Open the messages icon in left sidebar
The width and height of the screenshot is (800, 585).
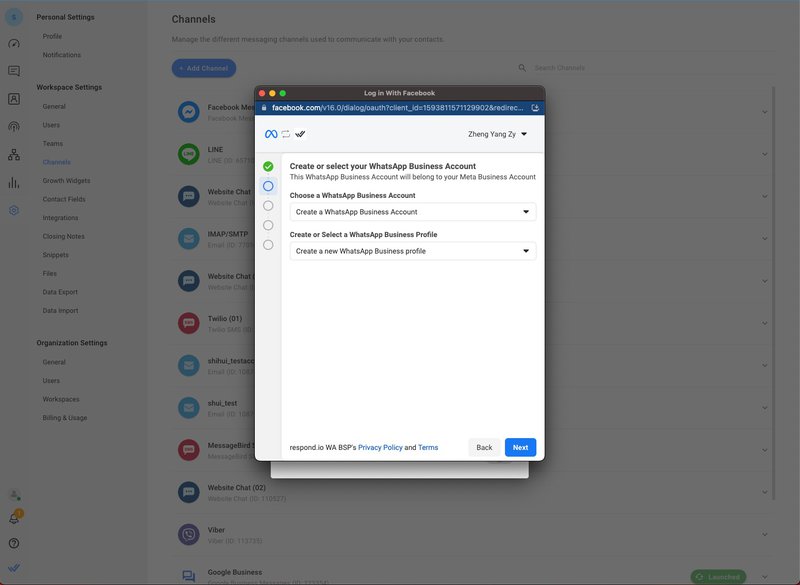pyautogui.click(x=14, y=71)
